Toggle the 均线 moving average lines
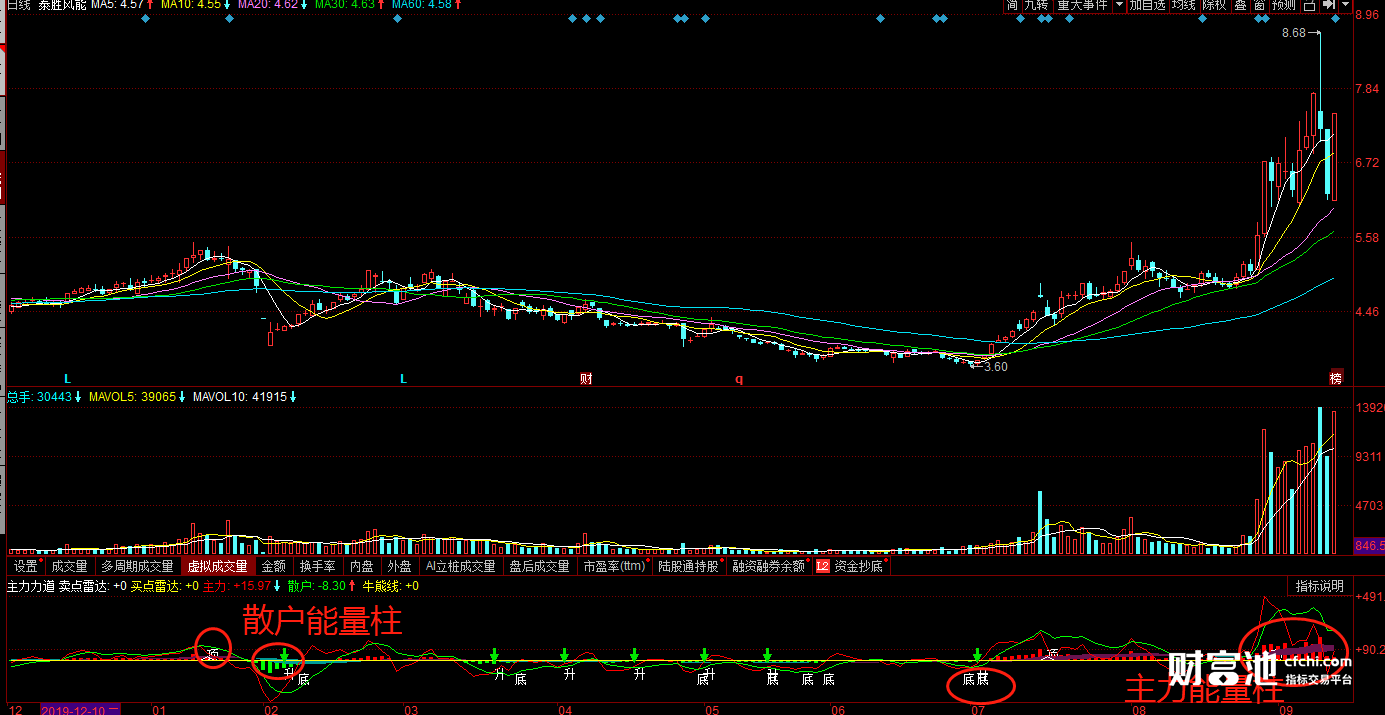 (x=1184, y=4)
